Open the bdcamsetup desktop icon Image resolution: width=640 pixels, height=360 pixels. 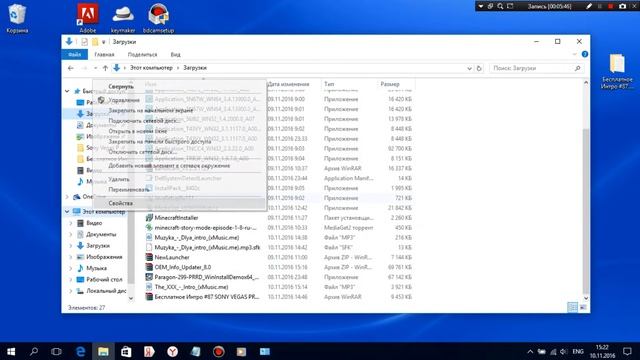(x=158, y=18)
